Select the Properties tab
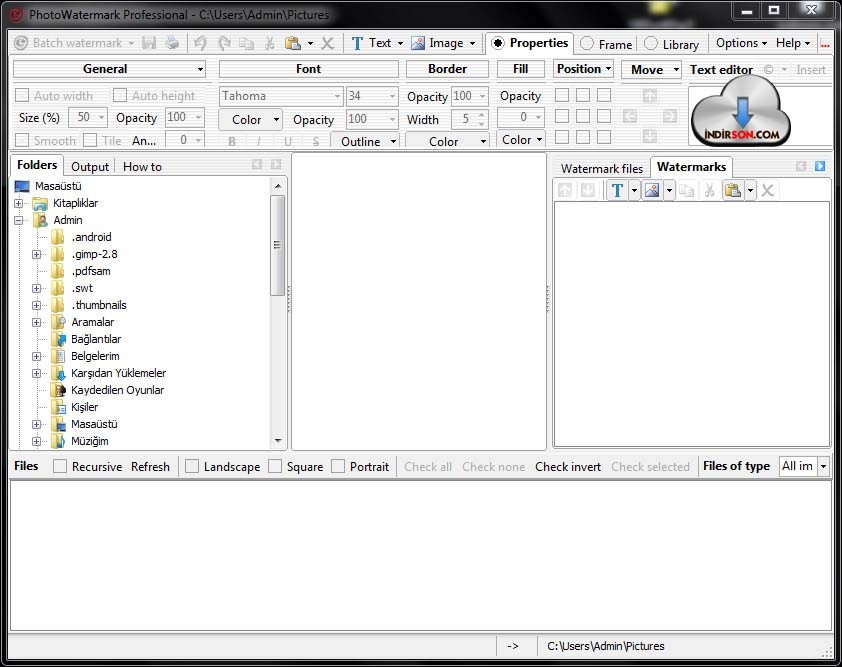The image size is (842, 667). point(530,43)
